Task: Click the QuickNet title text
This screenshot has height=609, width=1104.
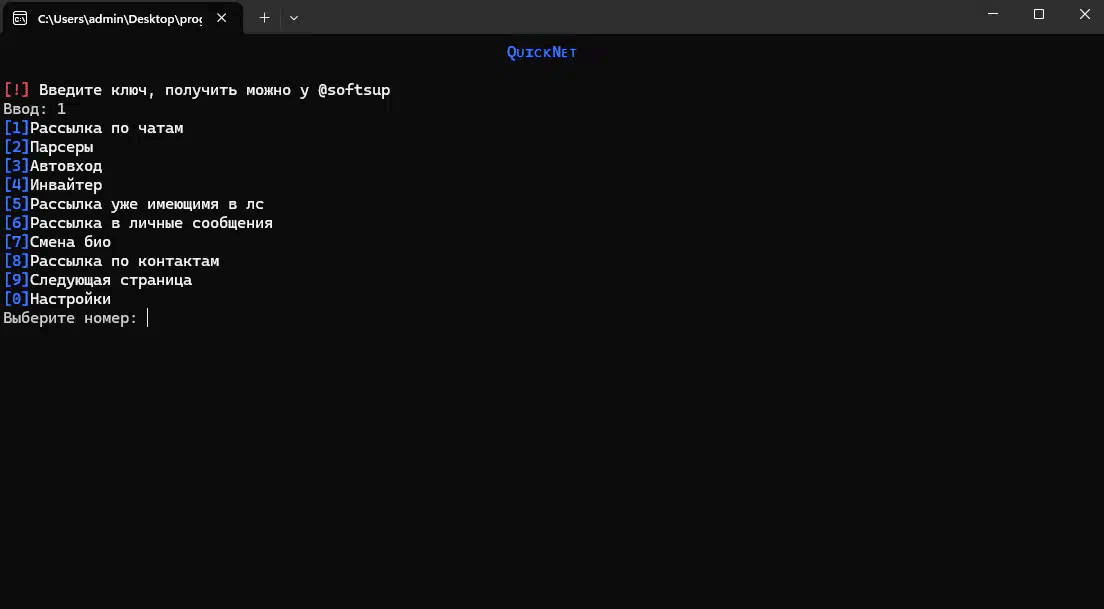Action: (x=541, y=52)
